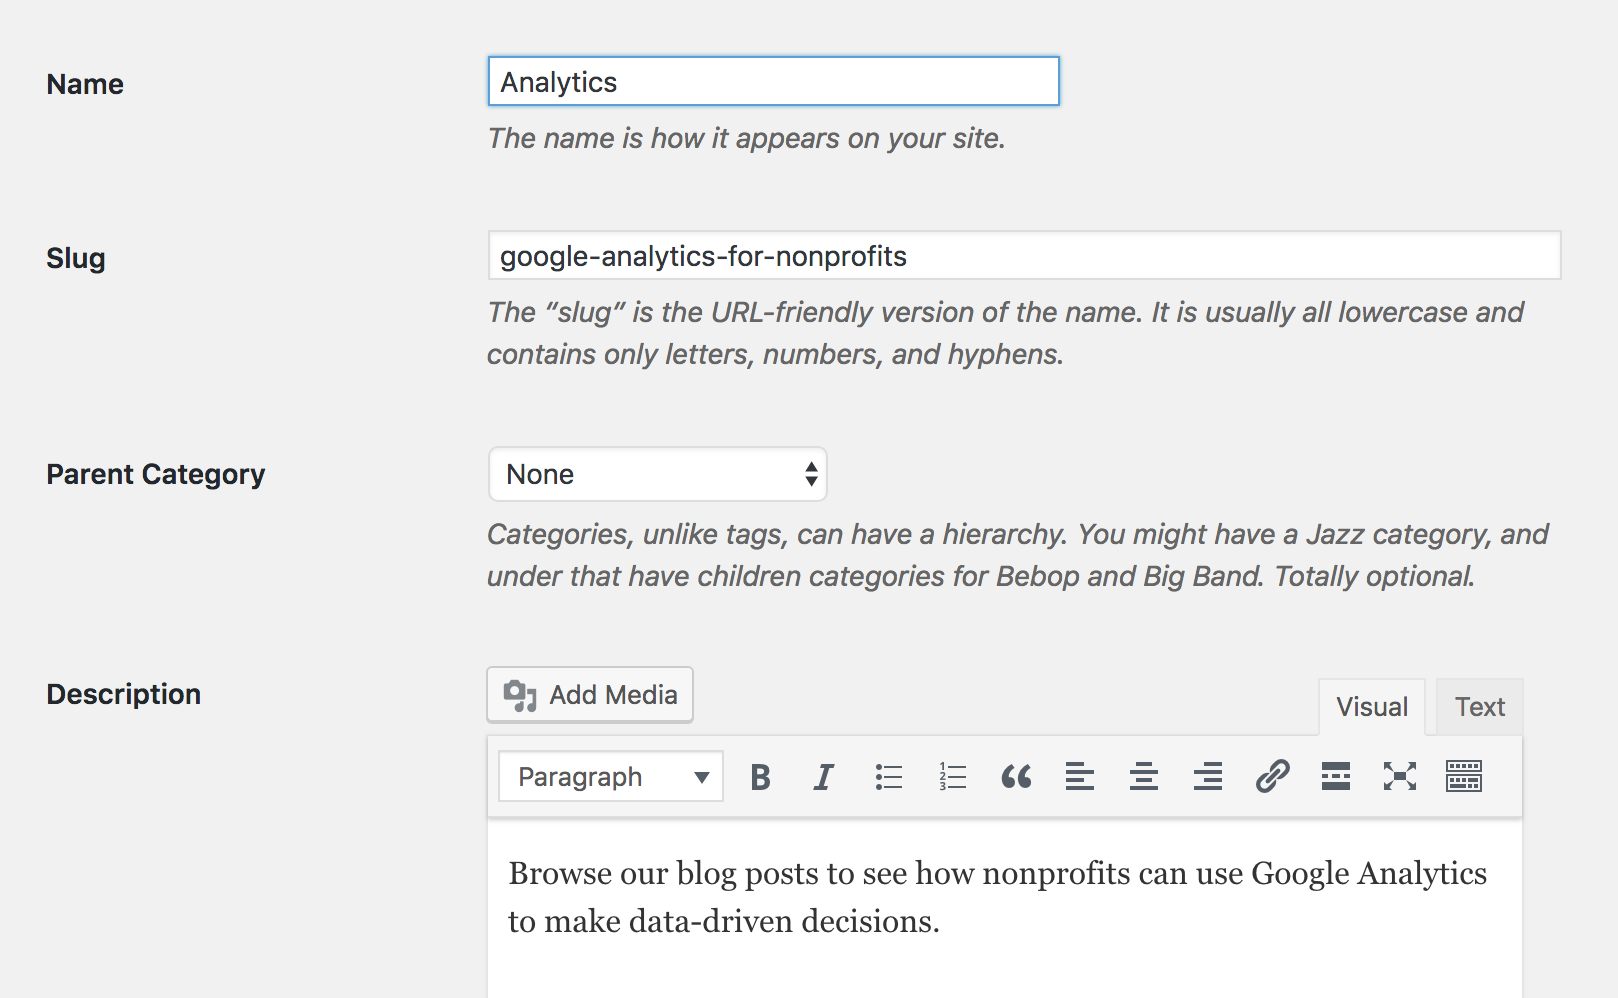This screenshot has height=998, width=1618.
Task: Focus the Name field containing Analytics
Action: click(773, 82)
